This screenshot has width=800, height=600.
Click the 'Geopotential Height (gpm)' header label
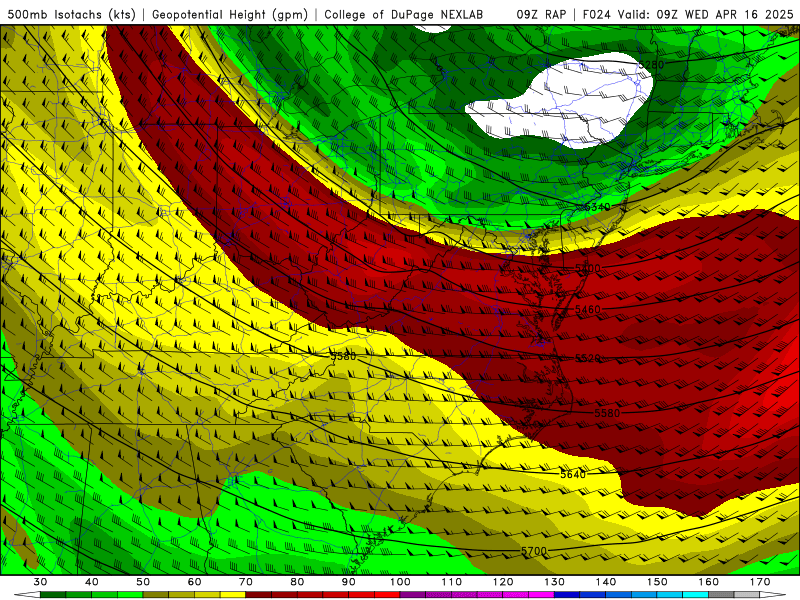[x=230, y=15]
